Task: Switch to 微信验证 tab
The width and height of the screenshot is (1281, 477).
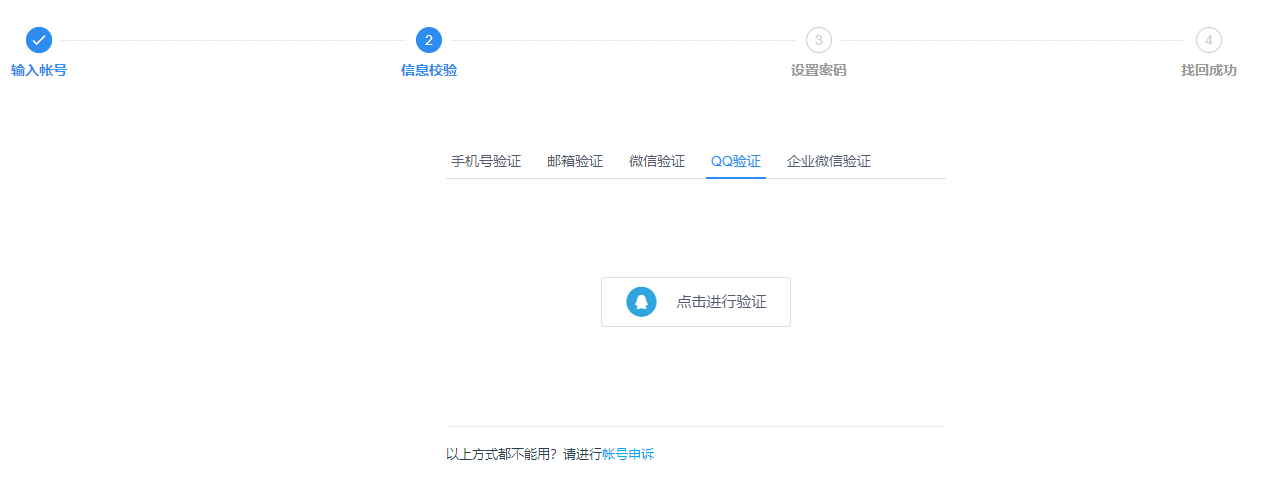Action: (657, 161)
